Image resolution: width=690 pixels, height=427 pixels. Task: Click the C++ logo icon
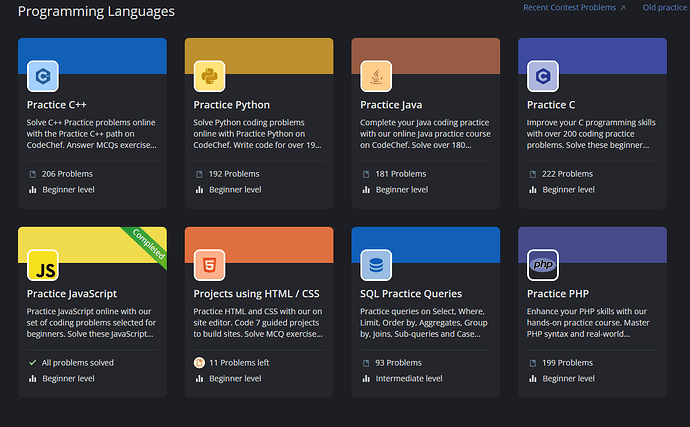tap(43, 76)
